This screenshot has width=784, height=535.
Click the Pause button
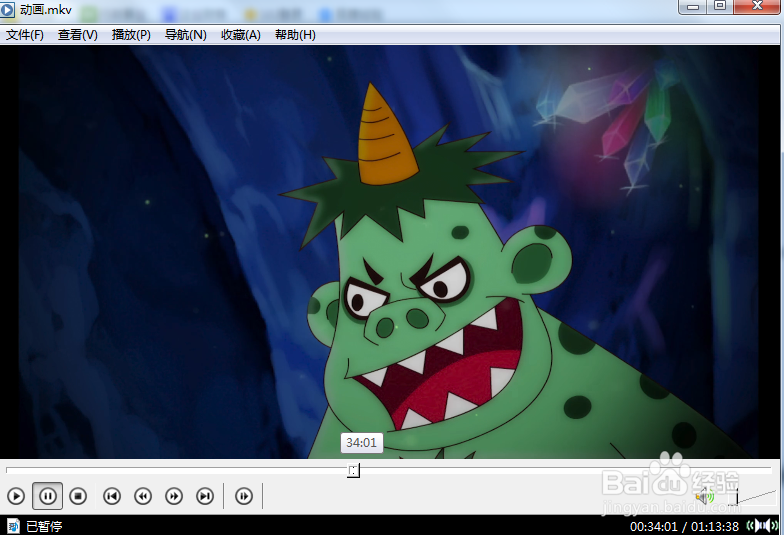pyautogui.click(x=48, y=496)
